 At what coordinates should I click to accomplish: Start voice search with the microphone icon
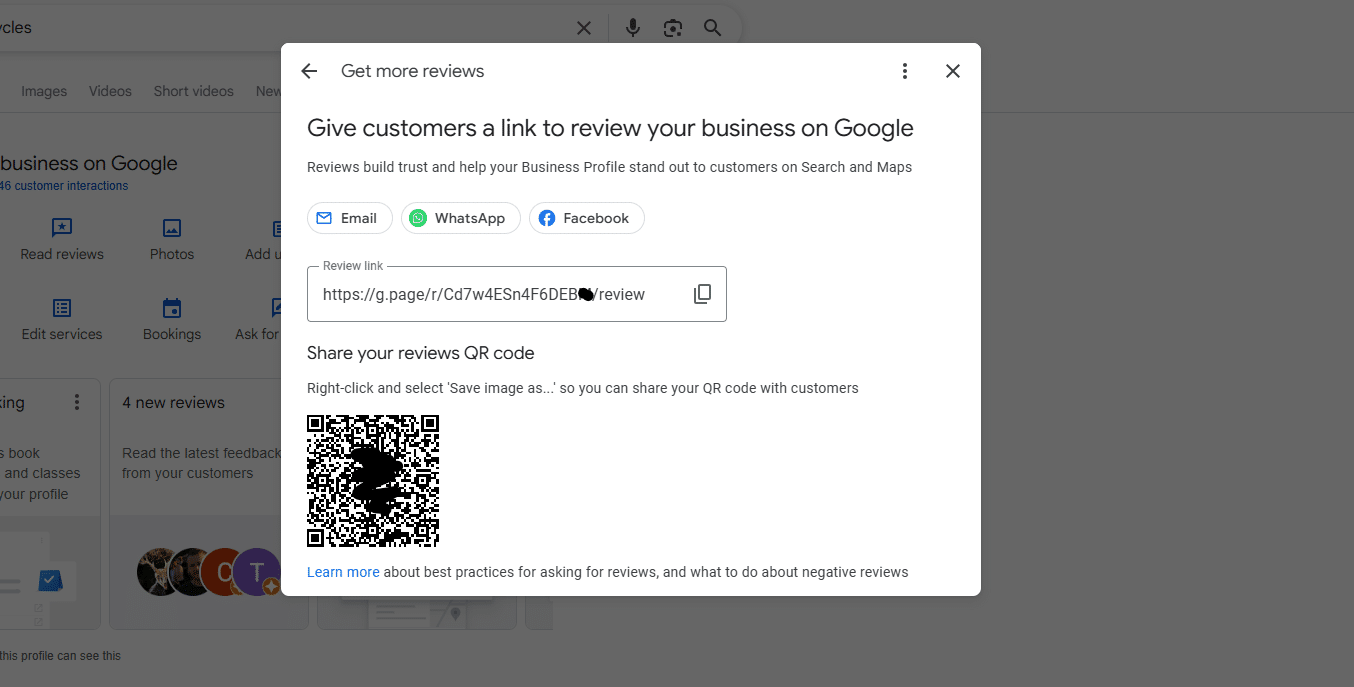tap(633, 28)
